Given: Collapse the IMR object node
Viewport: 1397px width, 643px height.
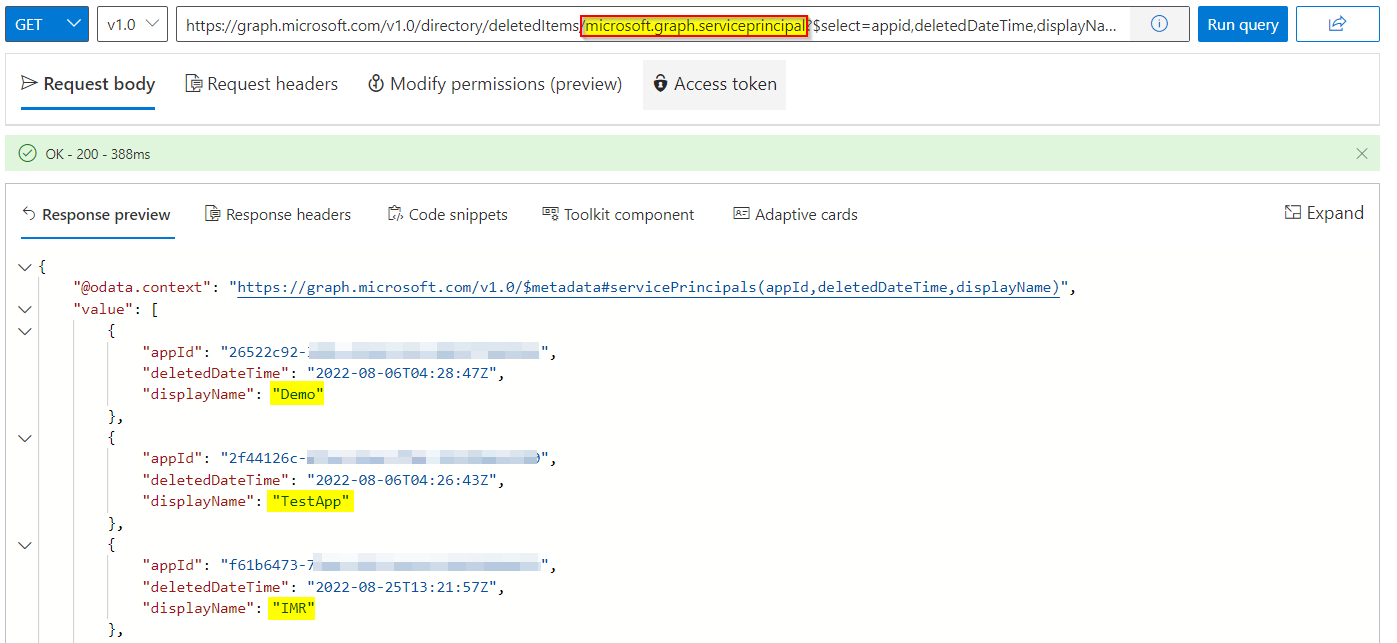Looking at the screenshot, I should coord(25,545).
